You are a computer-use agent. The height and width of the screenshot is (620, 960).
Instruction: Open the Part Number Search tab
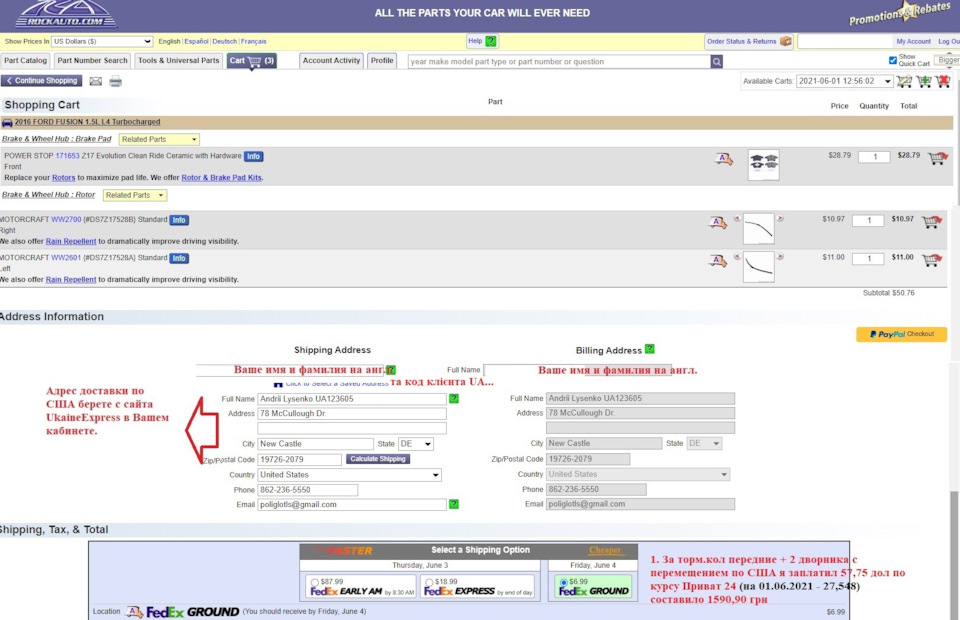pos(92,61)
